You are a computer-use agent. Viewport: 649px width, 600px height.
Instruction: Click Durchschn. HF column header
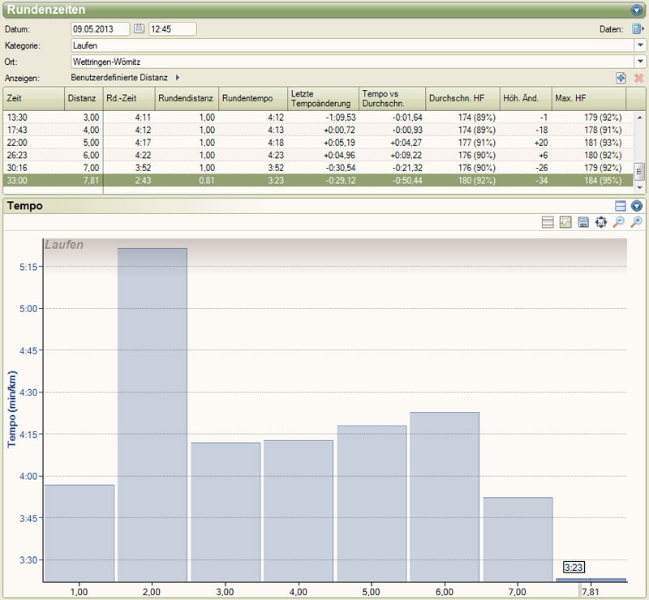point(463,98)
